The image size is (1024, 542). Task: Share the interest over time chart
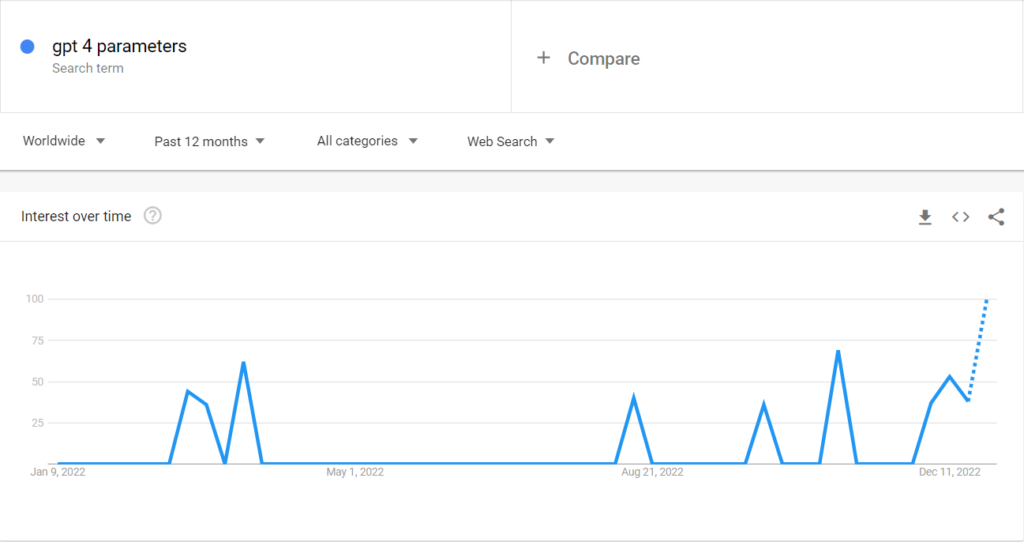click(x=996, y=217)
